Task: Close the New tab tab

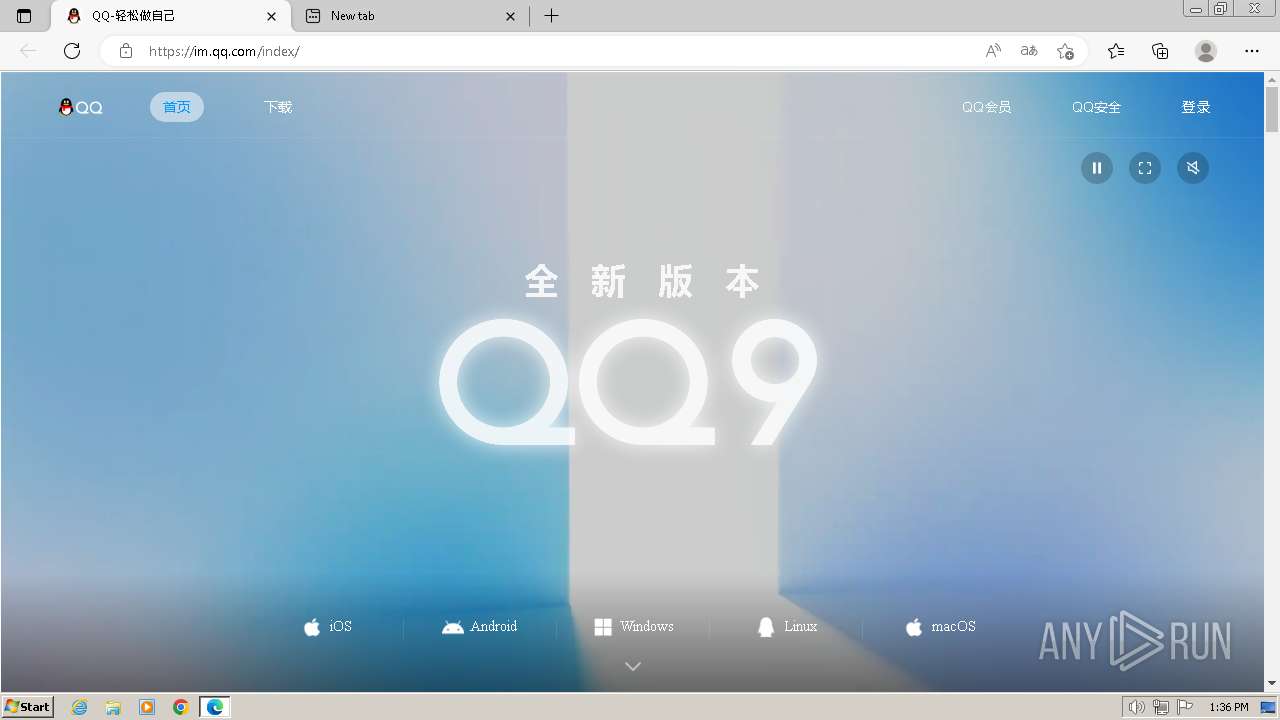Action: [x=511, y=16]
